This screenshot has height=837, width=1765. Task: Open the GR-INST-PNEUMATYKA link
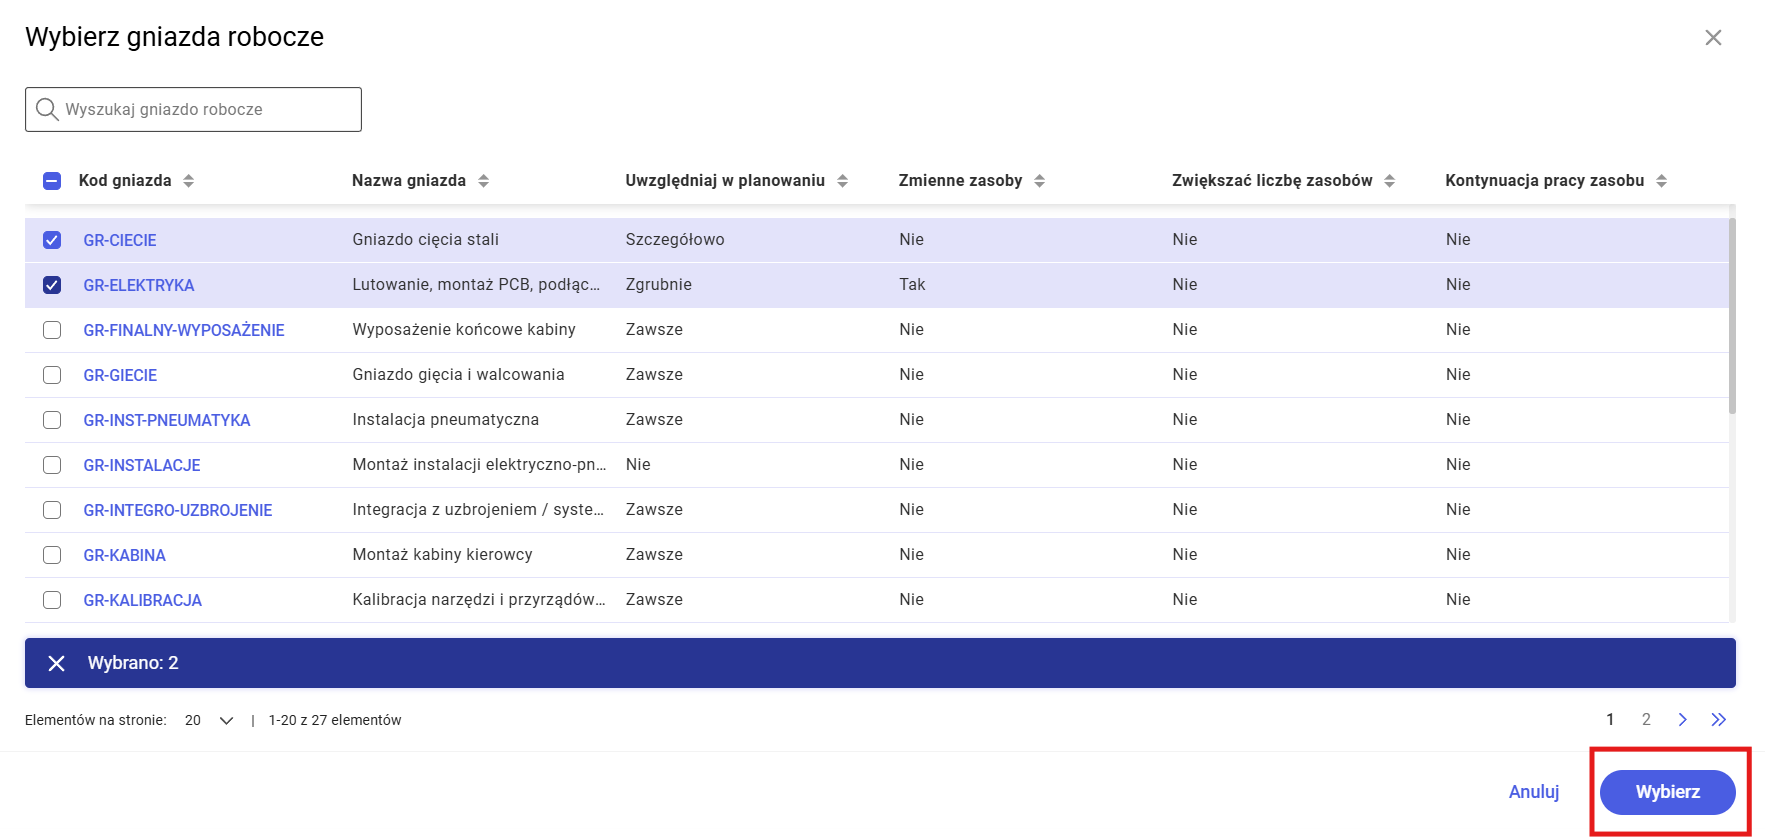tap(167, 420)
